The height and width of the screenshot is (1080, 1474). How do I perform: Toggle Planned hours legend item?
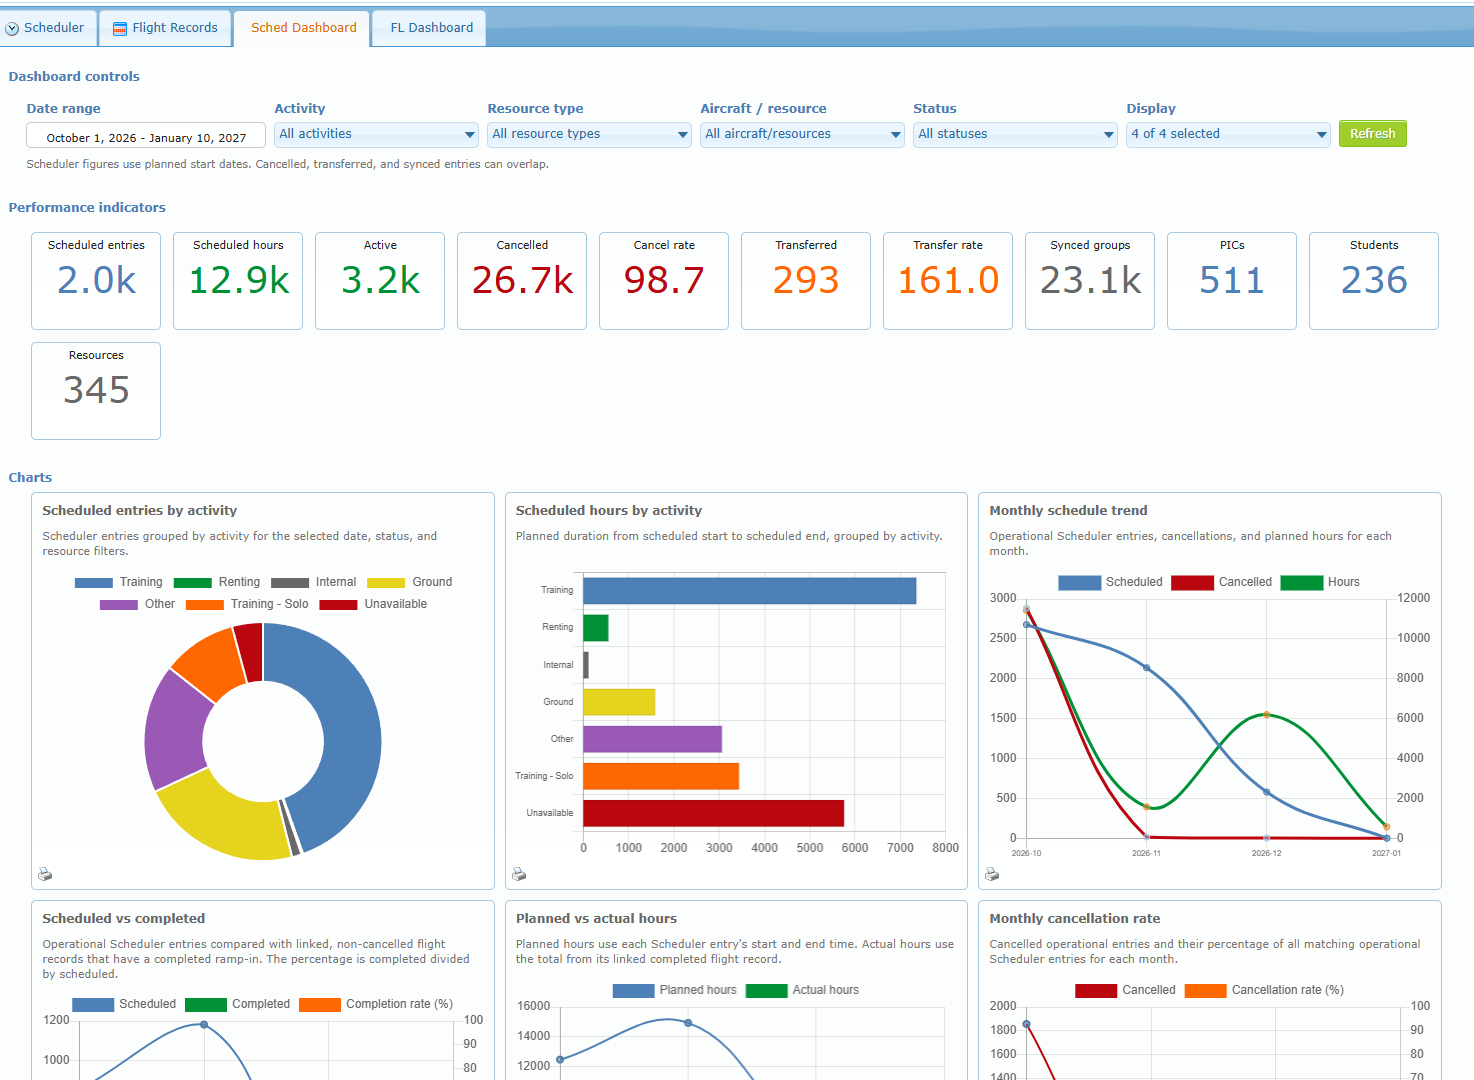tap(675, 990)
